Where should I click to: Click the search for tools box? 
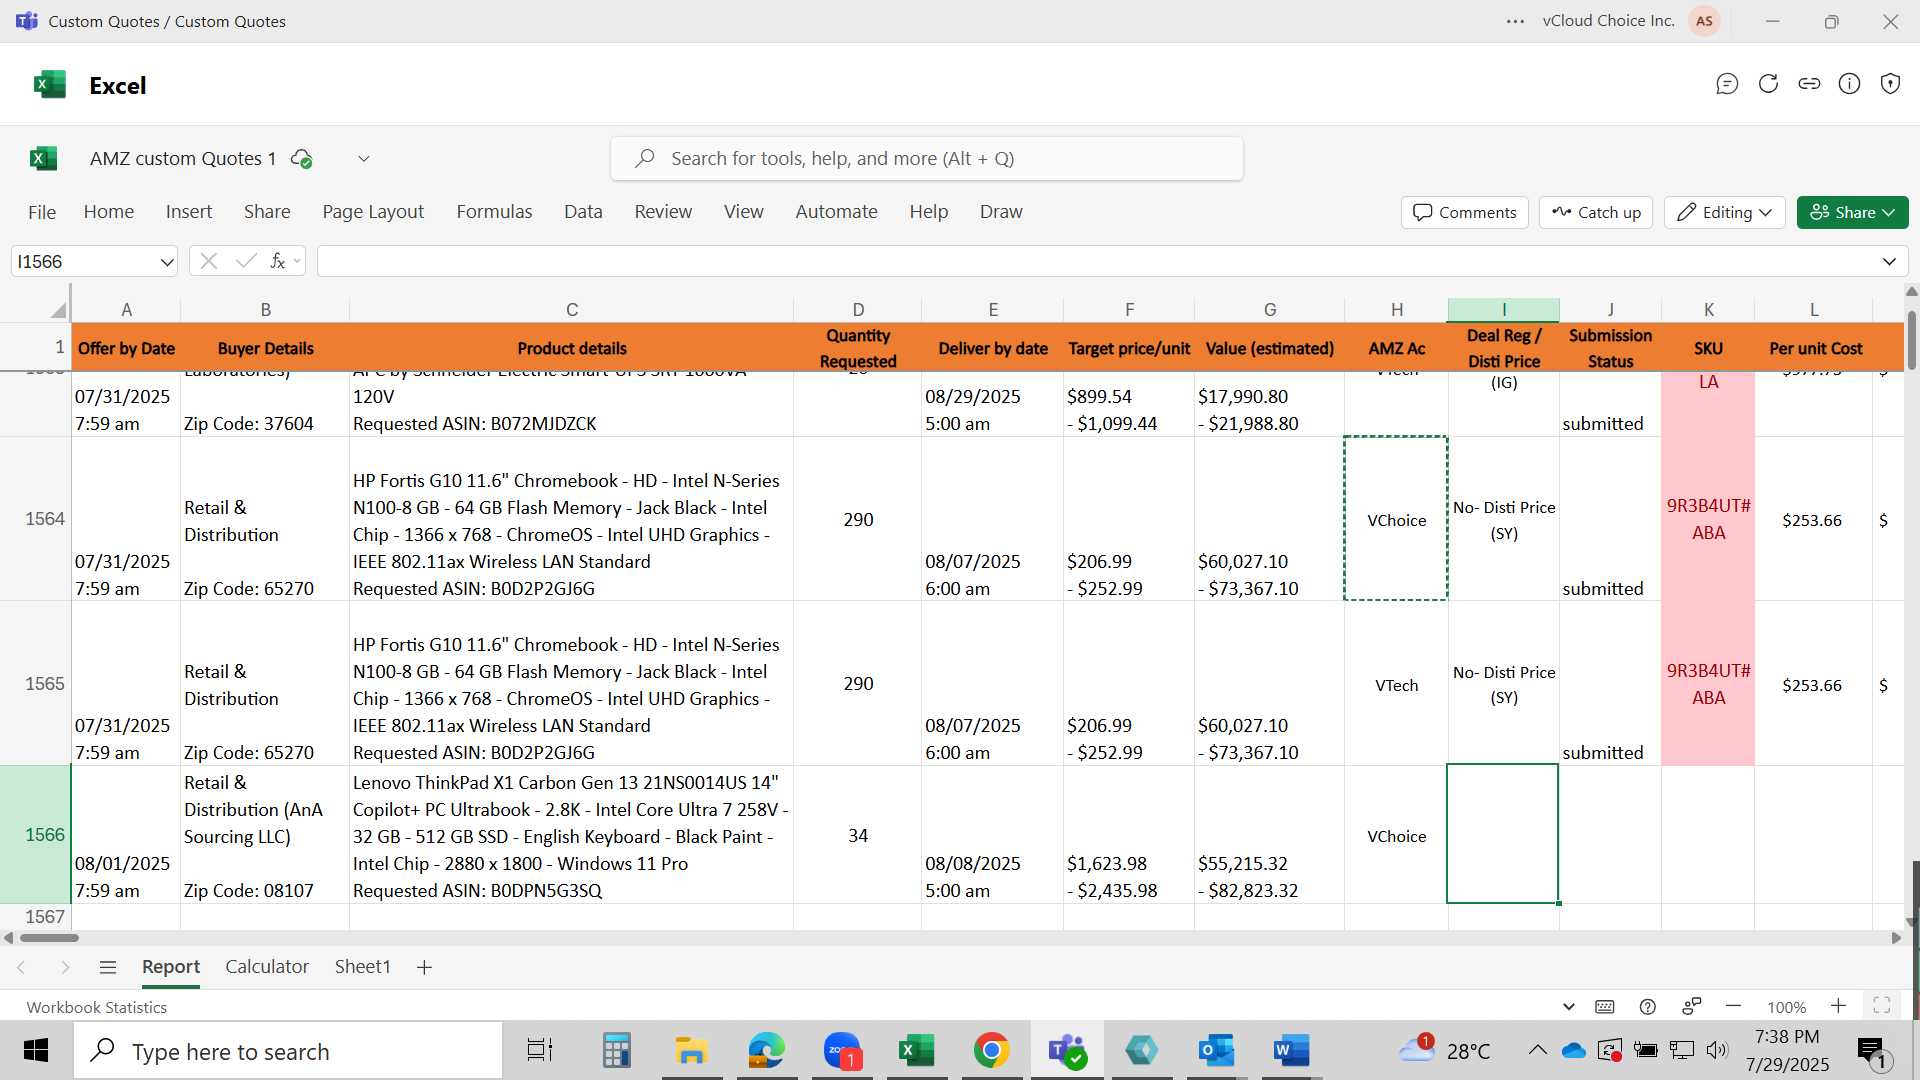pos(927,159)
